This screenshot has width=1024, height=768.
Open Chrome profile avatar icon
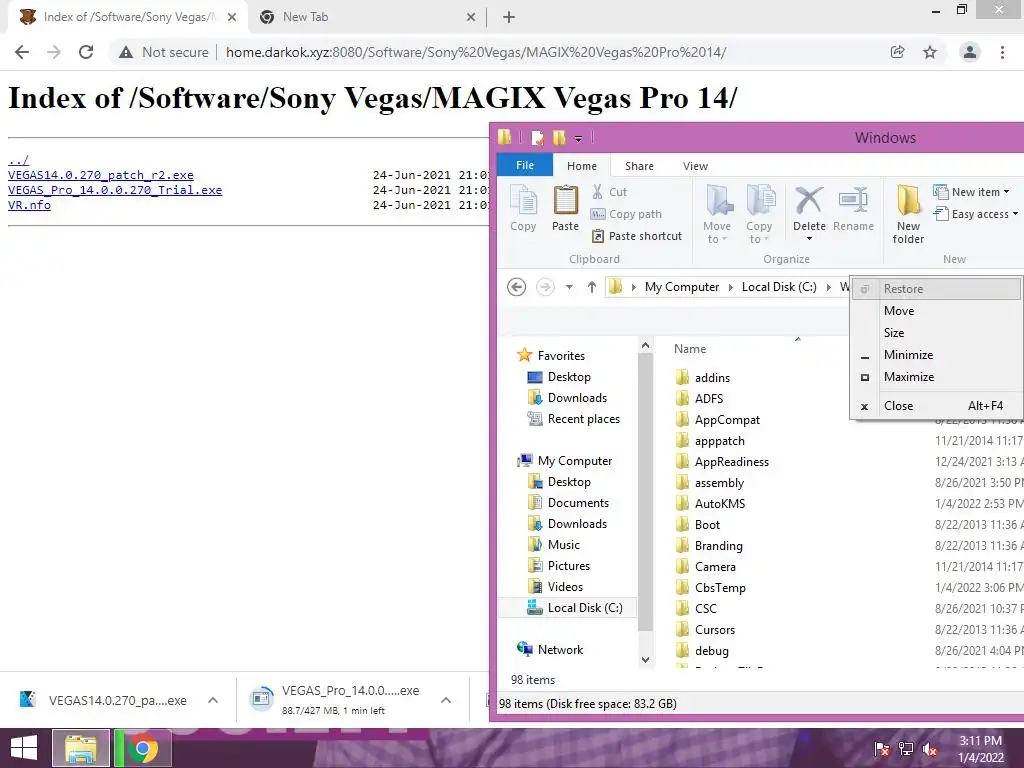click(x=970, y=52)
